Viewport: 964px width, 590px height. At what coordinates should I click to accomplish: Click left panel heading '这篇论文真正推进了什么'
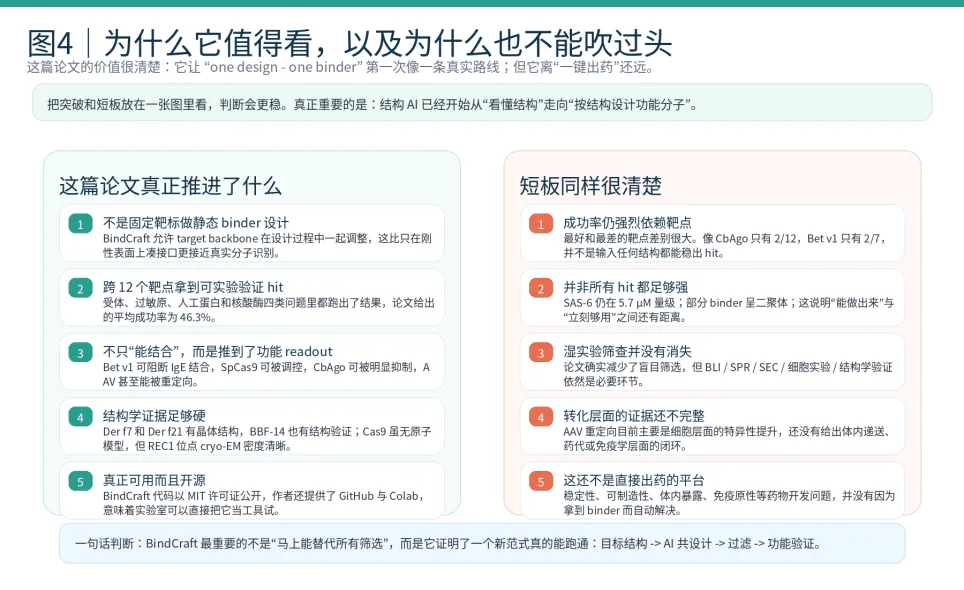point(170,186)
